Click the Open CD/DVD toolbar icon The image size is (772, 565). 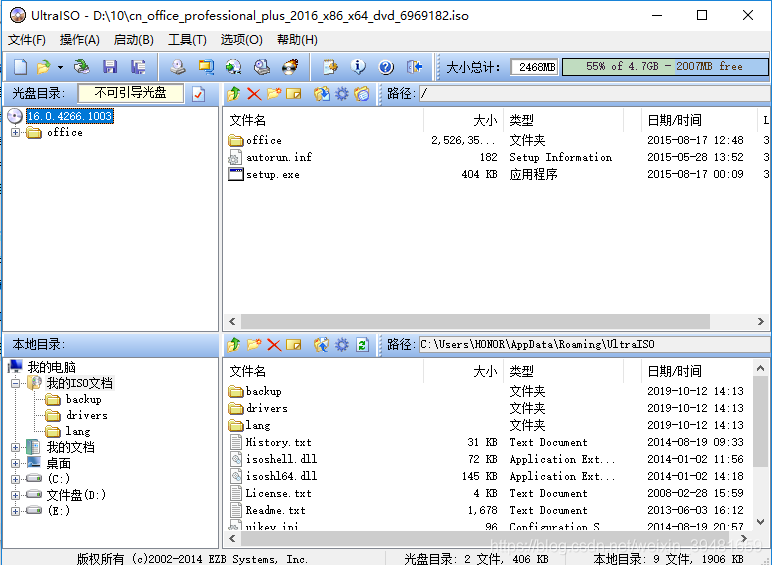[82, 66]
